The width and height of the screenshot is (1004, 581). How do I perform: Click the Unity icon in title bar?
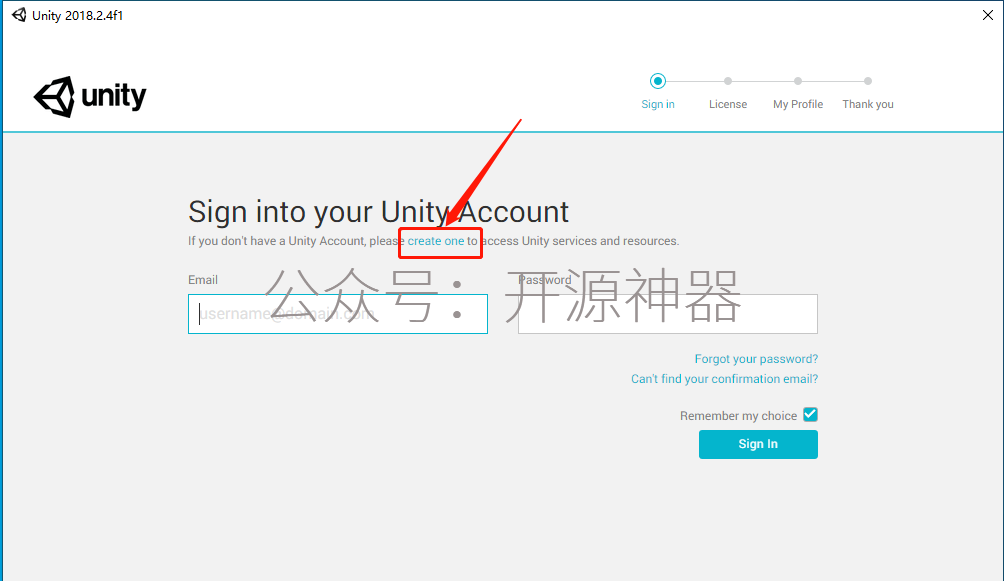coord(19,15)
